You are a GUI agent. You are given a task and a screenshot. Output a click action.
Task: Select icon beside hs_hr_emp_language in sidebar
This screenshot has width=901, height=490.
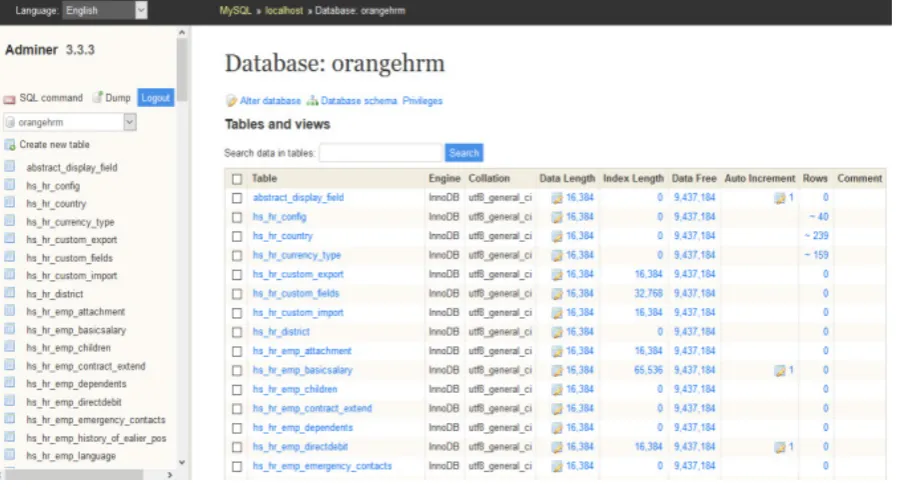click(10, 455)
